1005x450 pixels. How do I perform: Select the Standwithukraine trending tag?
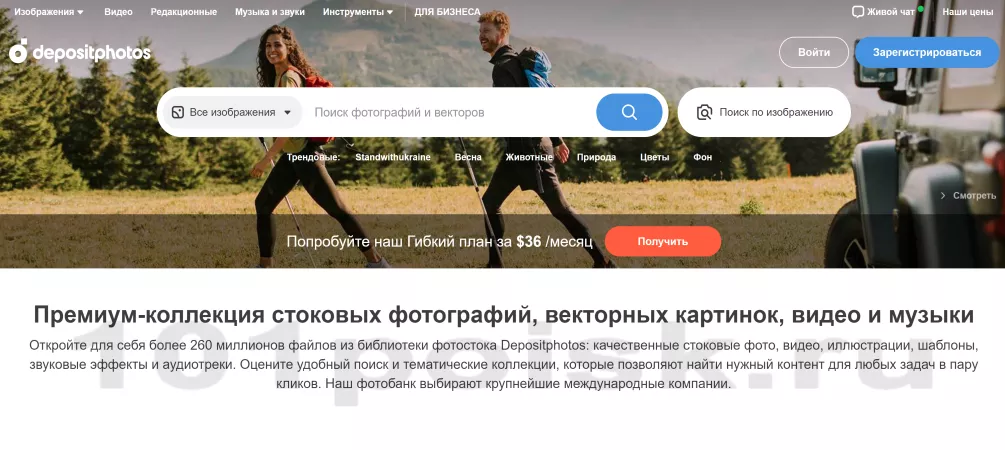click(393, 157)
